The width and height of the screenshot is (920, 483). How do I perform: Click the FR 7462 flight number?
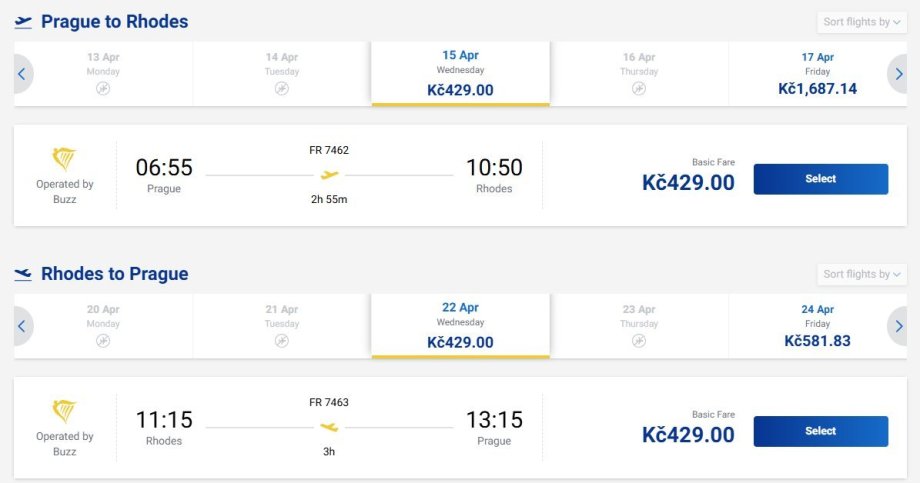[x=329, y=151]
